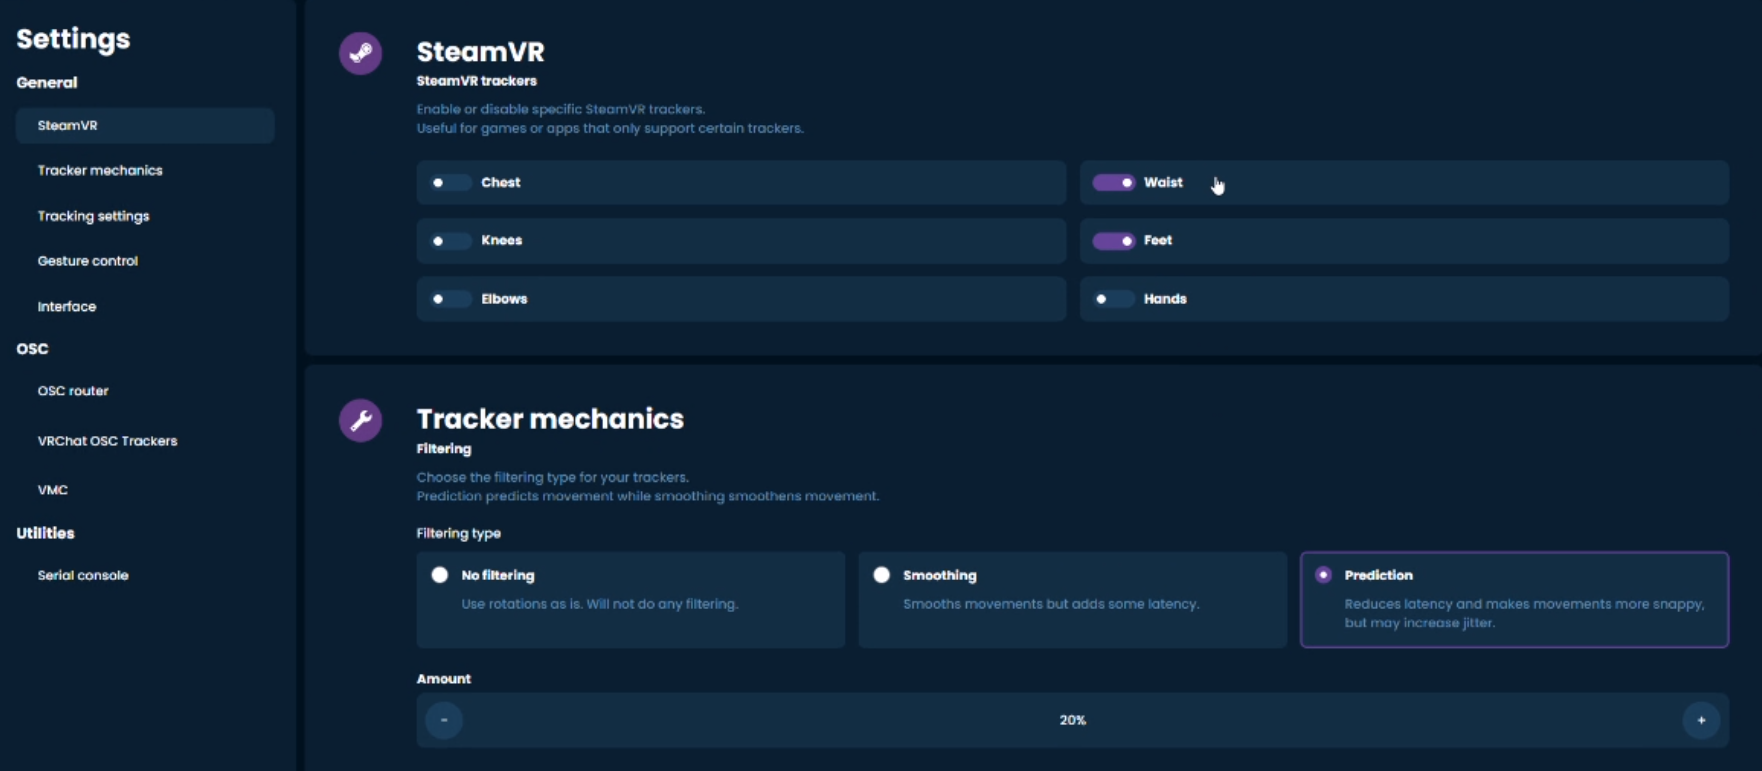Click the Utilities sidebar heading
The height and width of the screenshot is (771, 1762).
(x=45, y=533)
